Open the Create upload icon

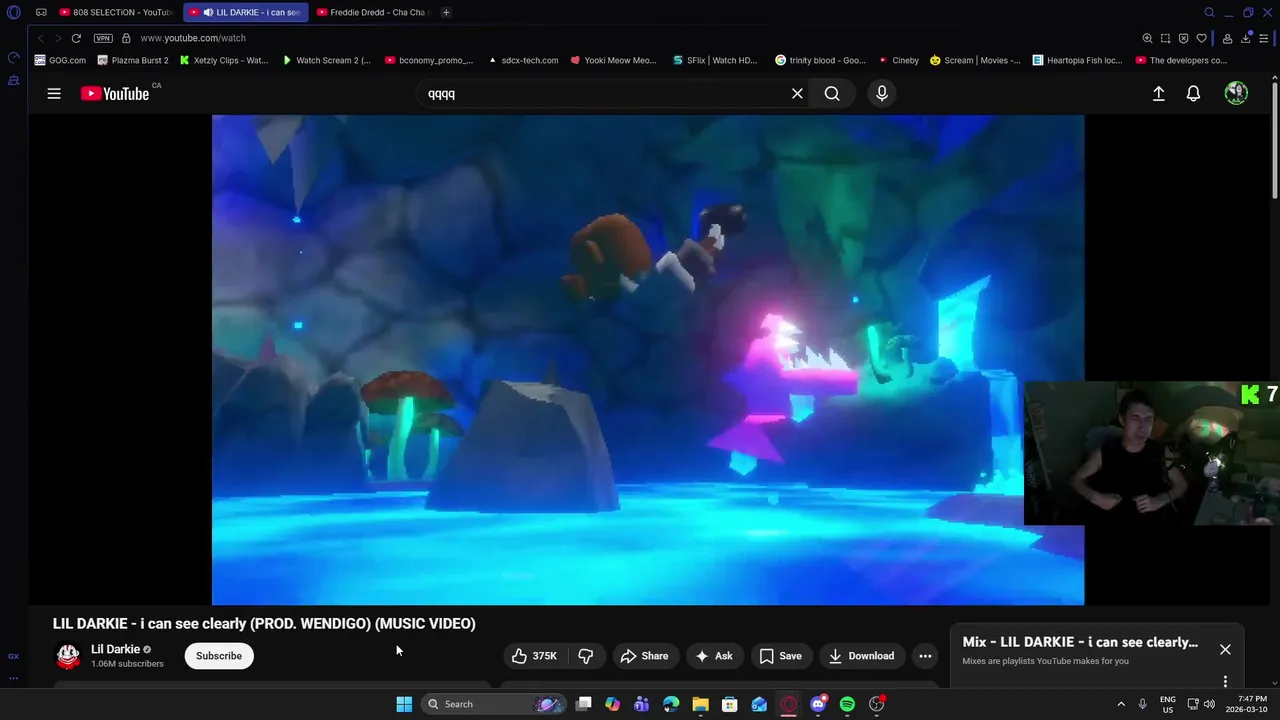coord(1158,93)
